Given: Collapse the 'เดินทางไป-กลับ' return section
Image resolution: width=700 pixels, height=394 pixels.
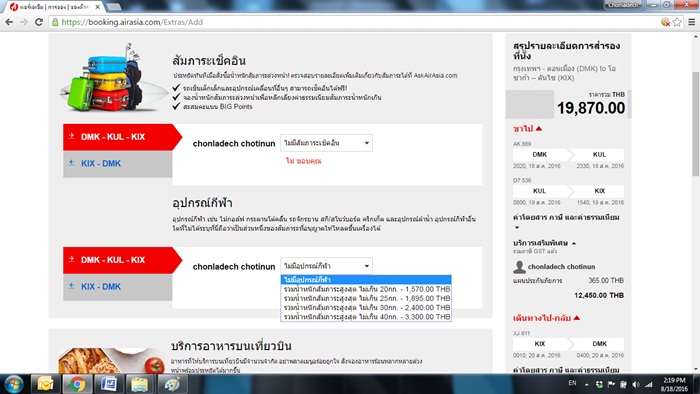Looking at the screenshot, I should [546, 318].
